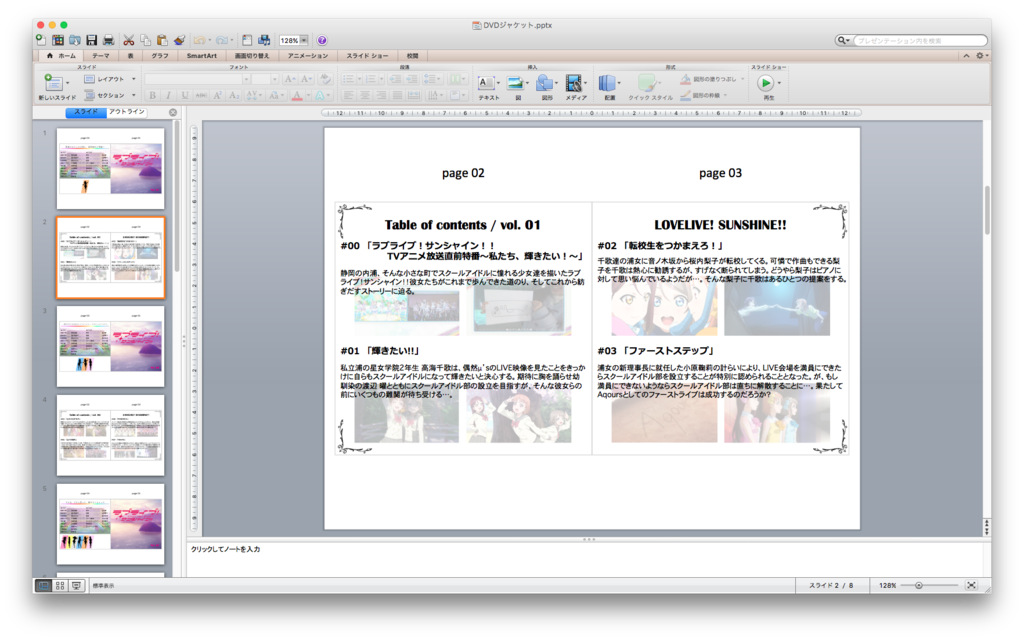Close the slide thumbnail pane
Screen dimensions: 1024x640
click(x=173, y=112)
